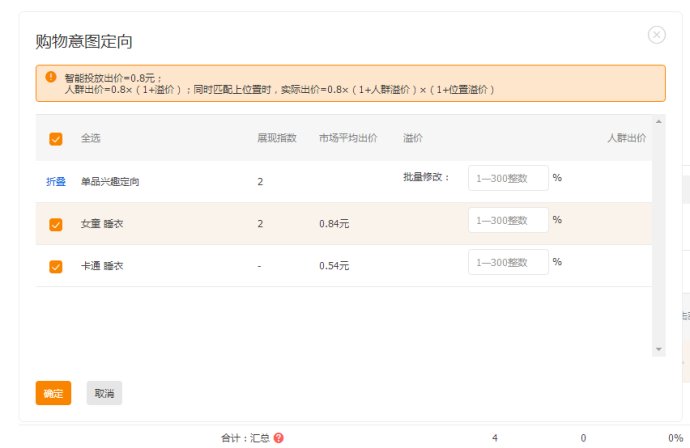
Task: Confirm with the 确定 button
Action: pyautogui.click(x=53, y=393)
